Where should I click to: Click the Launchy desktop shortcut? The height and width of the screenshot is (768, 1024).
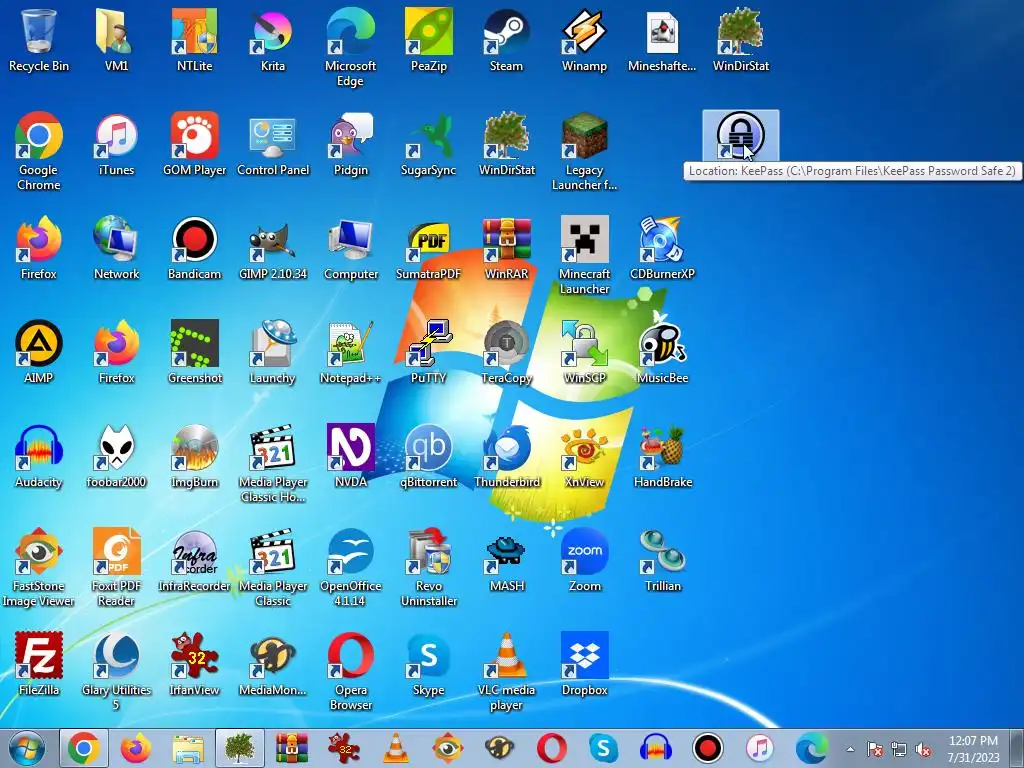(272, 352)
